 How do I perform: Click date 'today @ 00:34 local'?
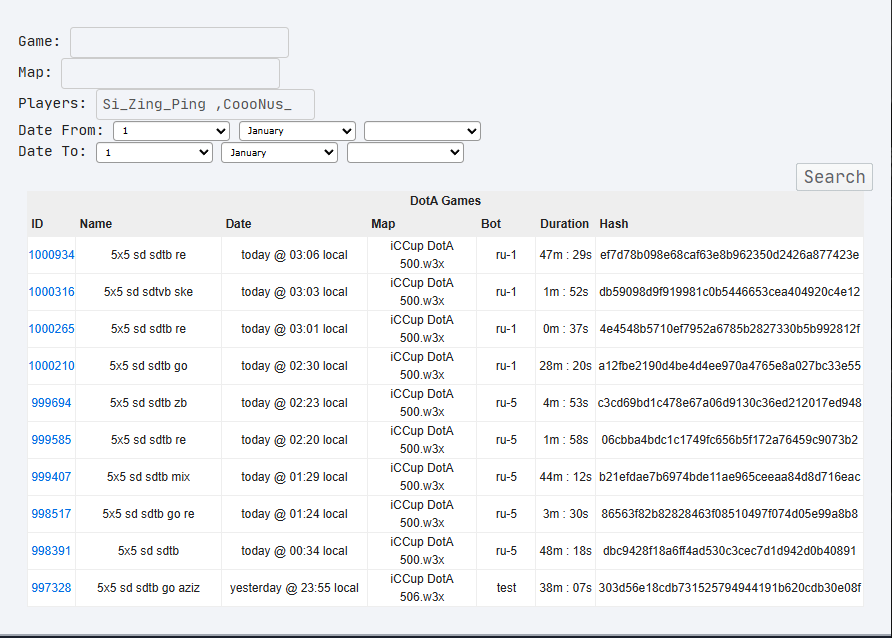(294, 550)
